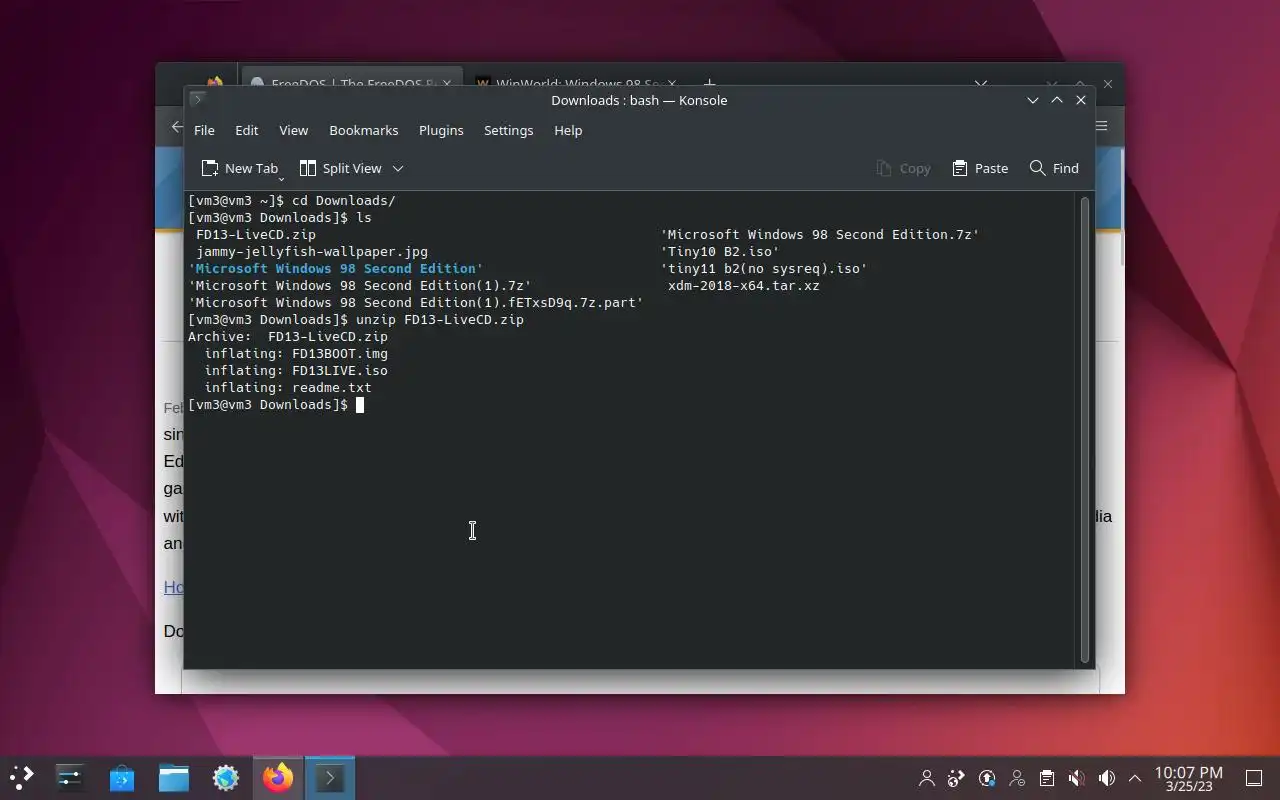Launch the second taskbar icon with slider lines
Screen dimensions: 1280x800
(x=70, y=777)
